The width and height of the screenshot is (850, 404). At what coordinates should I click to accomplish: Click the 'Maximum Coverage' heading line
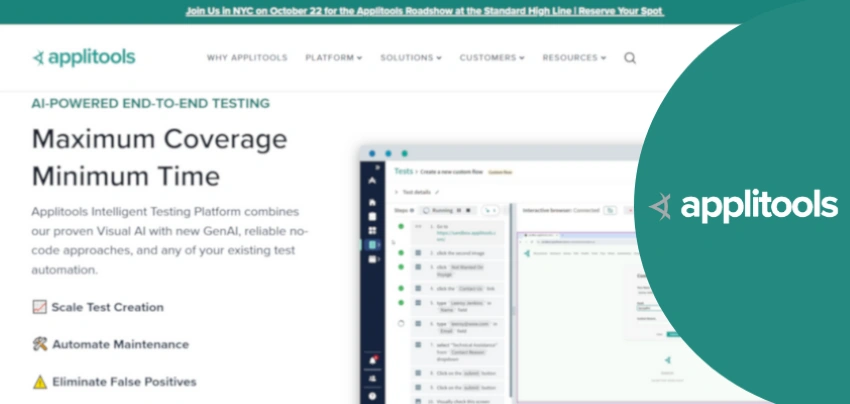[159, 139]
